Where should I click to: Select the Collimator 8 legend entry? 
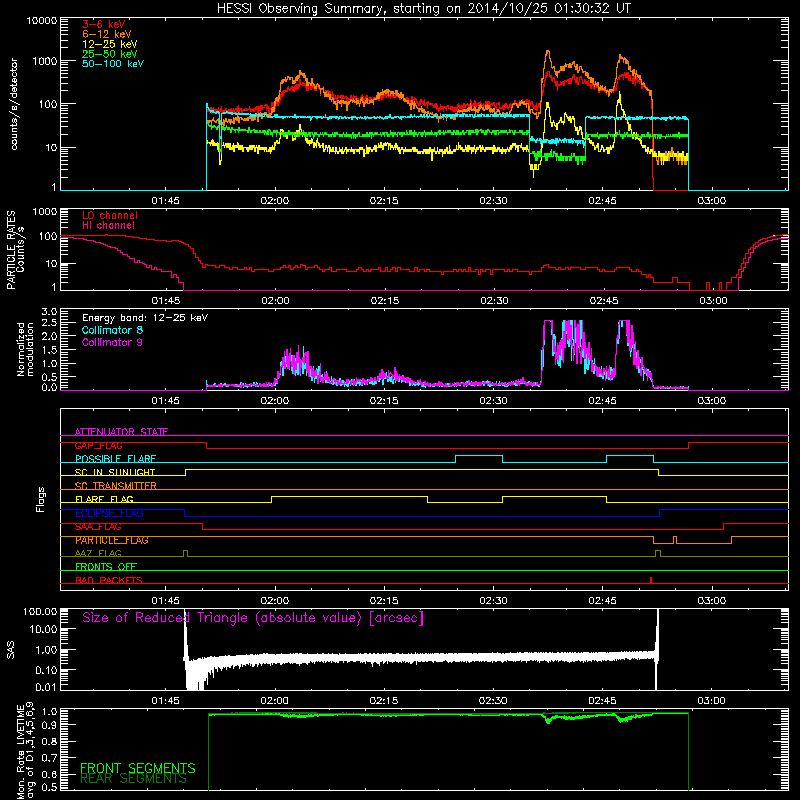click(x=112, y=330)
